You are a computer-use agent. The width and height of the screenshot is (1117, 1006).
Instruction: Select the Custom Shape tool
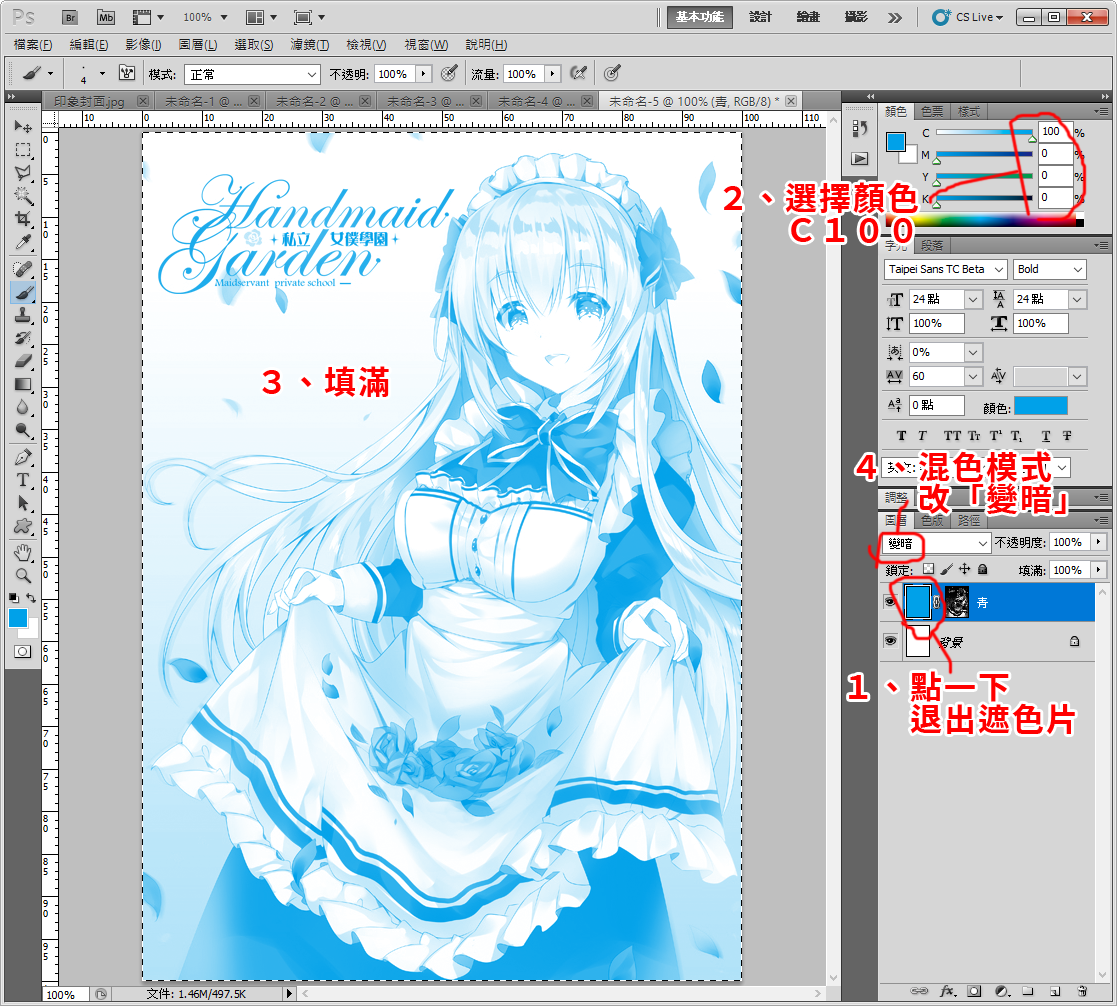pyautogui.click(x=23, y=527)
